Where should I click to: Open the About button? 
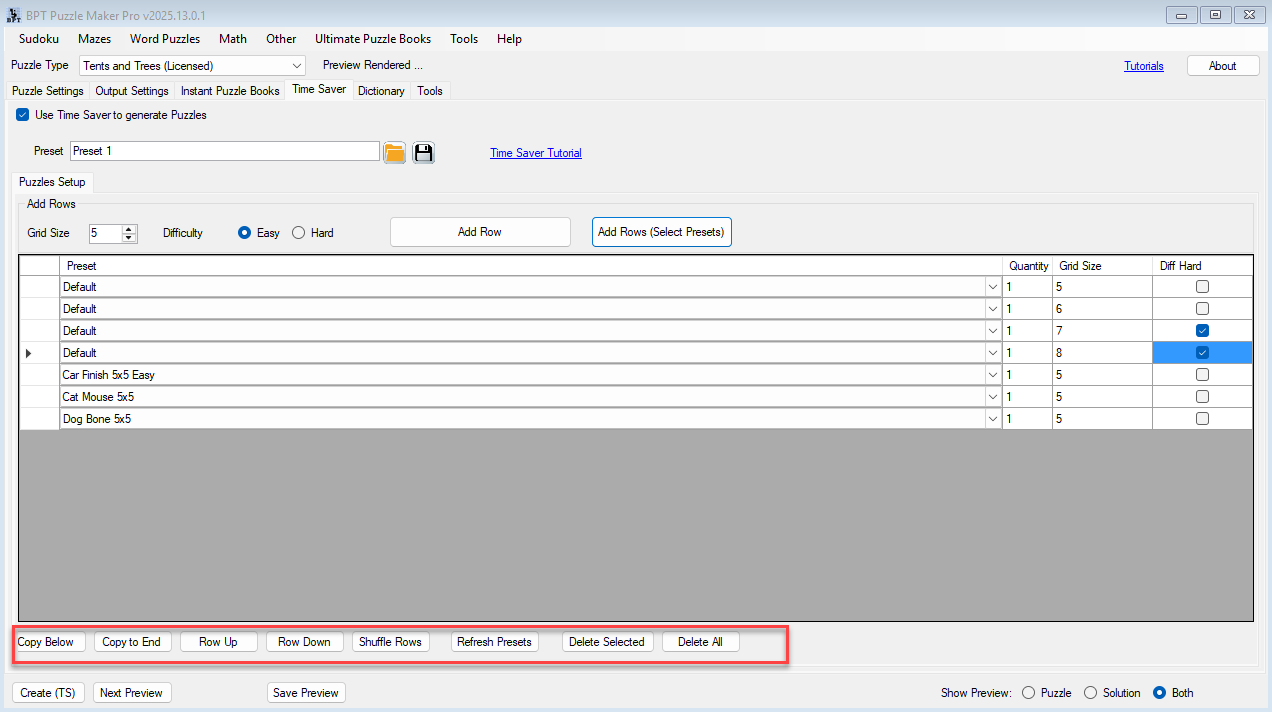1222,66
